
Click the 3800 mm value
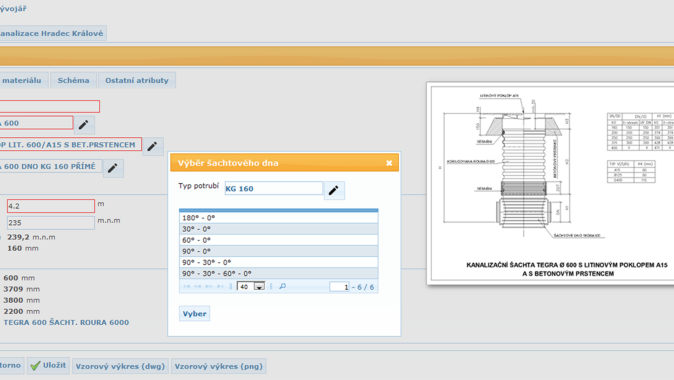[21, 300]
